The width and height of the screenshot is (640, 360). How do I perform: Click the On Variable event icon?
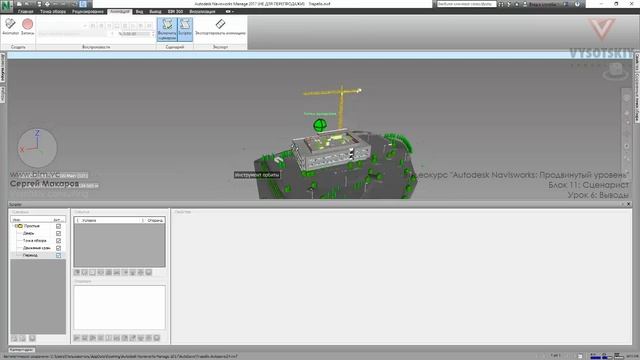pos(116,272)
